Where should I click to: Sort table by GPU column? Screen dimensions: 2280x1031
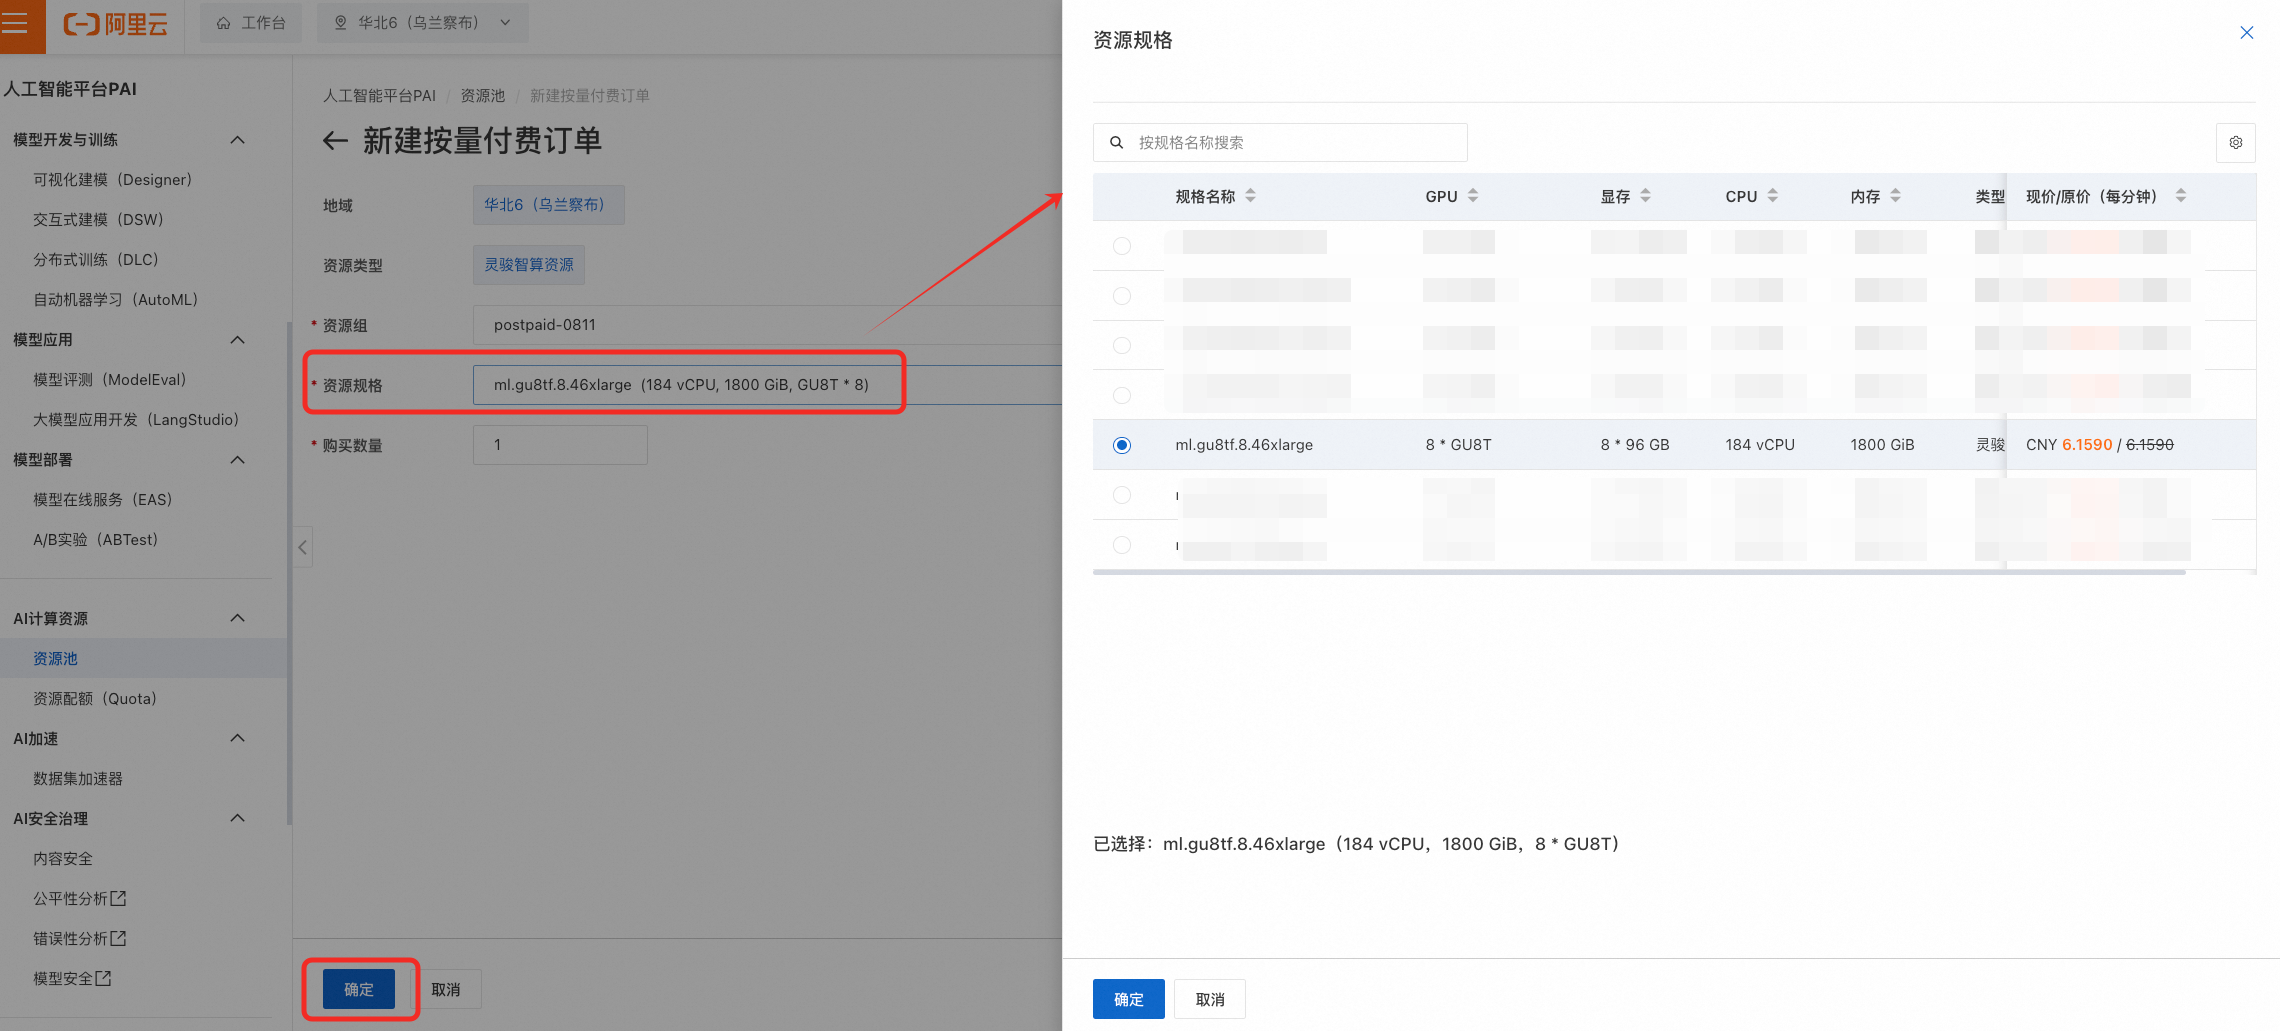click(1473, 196)
